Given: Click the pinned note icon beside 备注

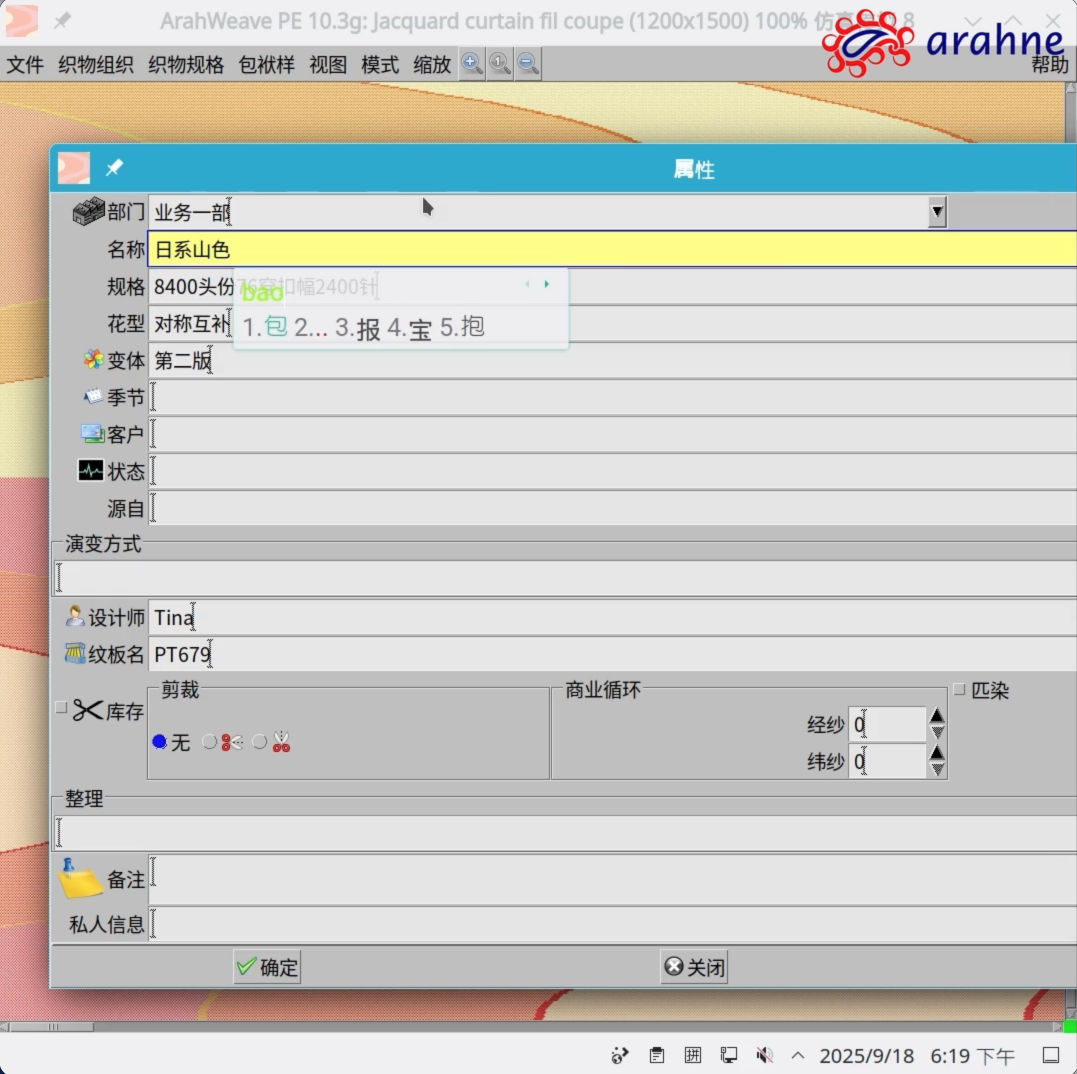Looking at the screenshot, I should (x=80, y=879).
